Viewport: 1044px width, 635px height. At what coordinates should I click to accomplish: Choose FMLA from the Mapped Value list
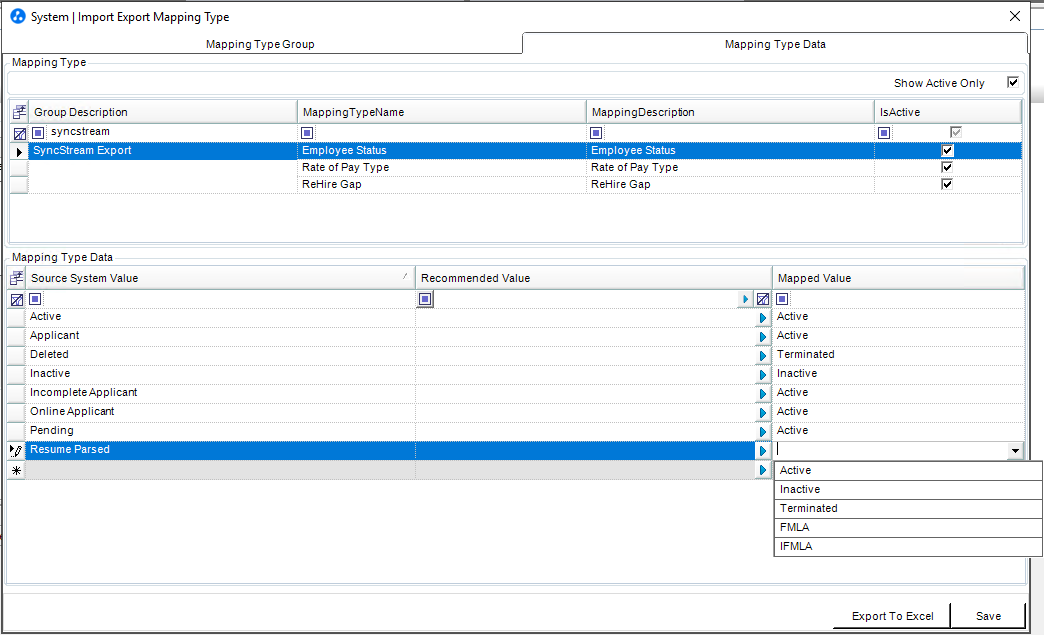pos(908,527)
